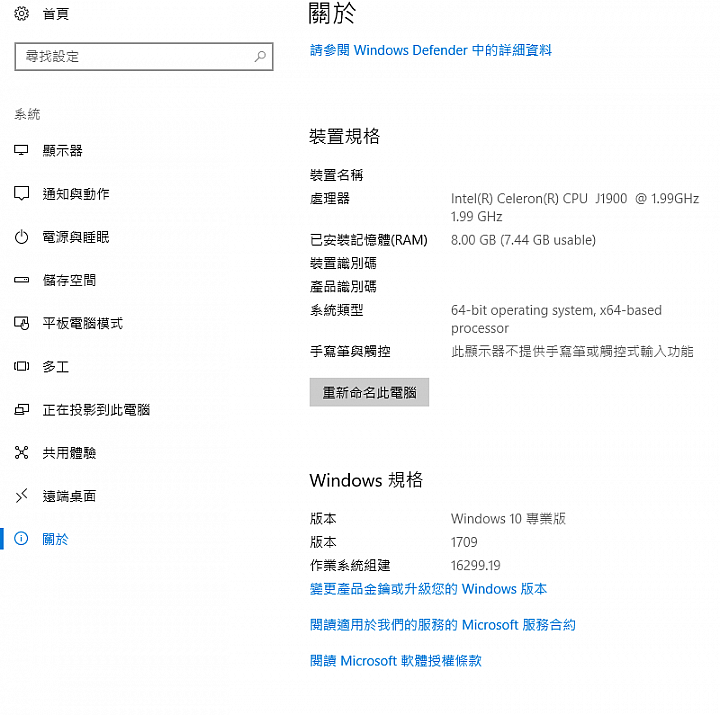Click the 裝置識別碼 label
This screenshot has width=720, height=715.
pyautogui.click(x=343, y=263)
